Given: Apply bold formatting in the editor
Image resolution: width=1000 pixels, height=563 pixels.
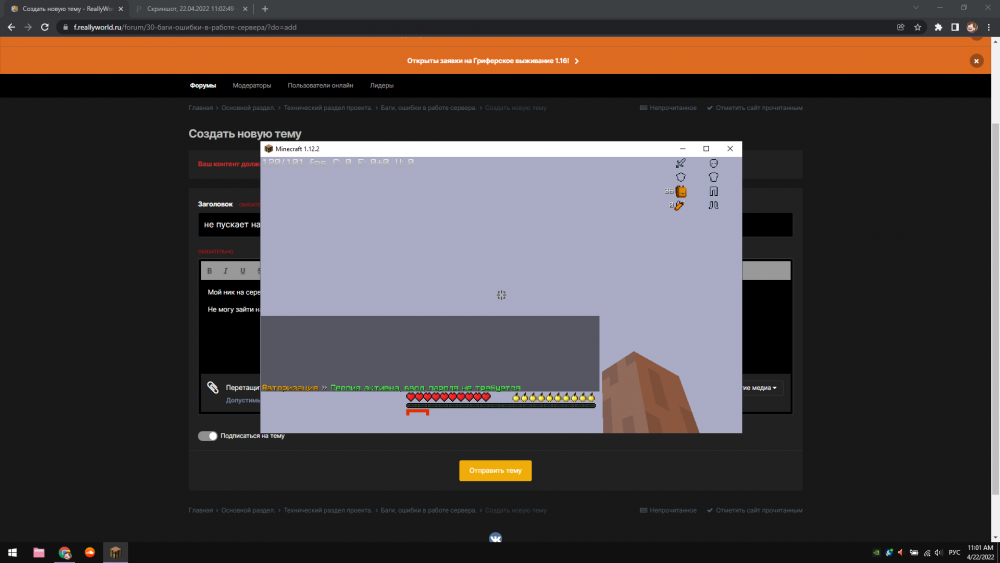Looking at the screenshot, I should (209, 271).
